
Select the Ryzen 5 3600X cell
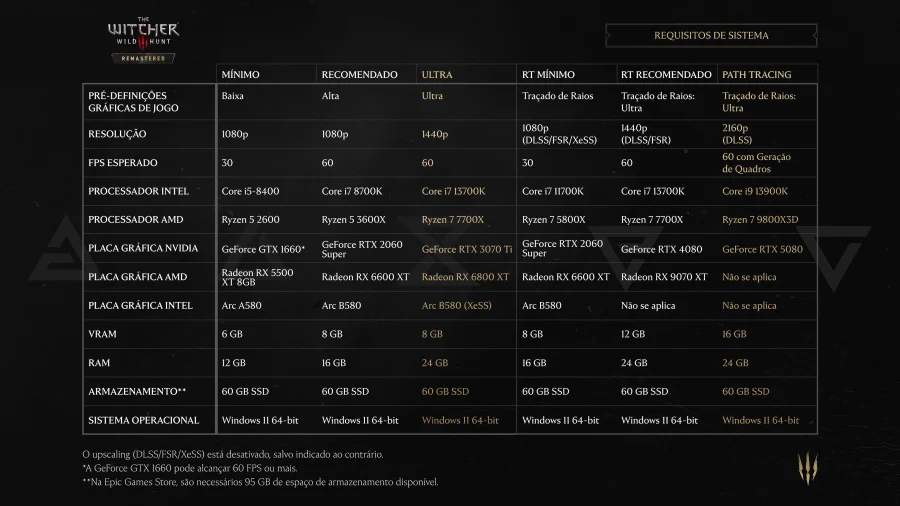click(x=354, y=219)
